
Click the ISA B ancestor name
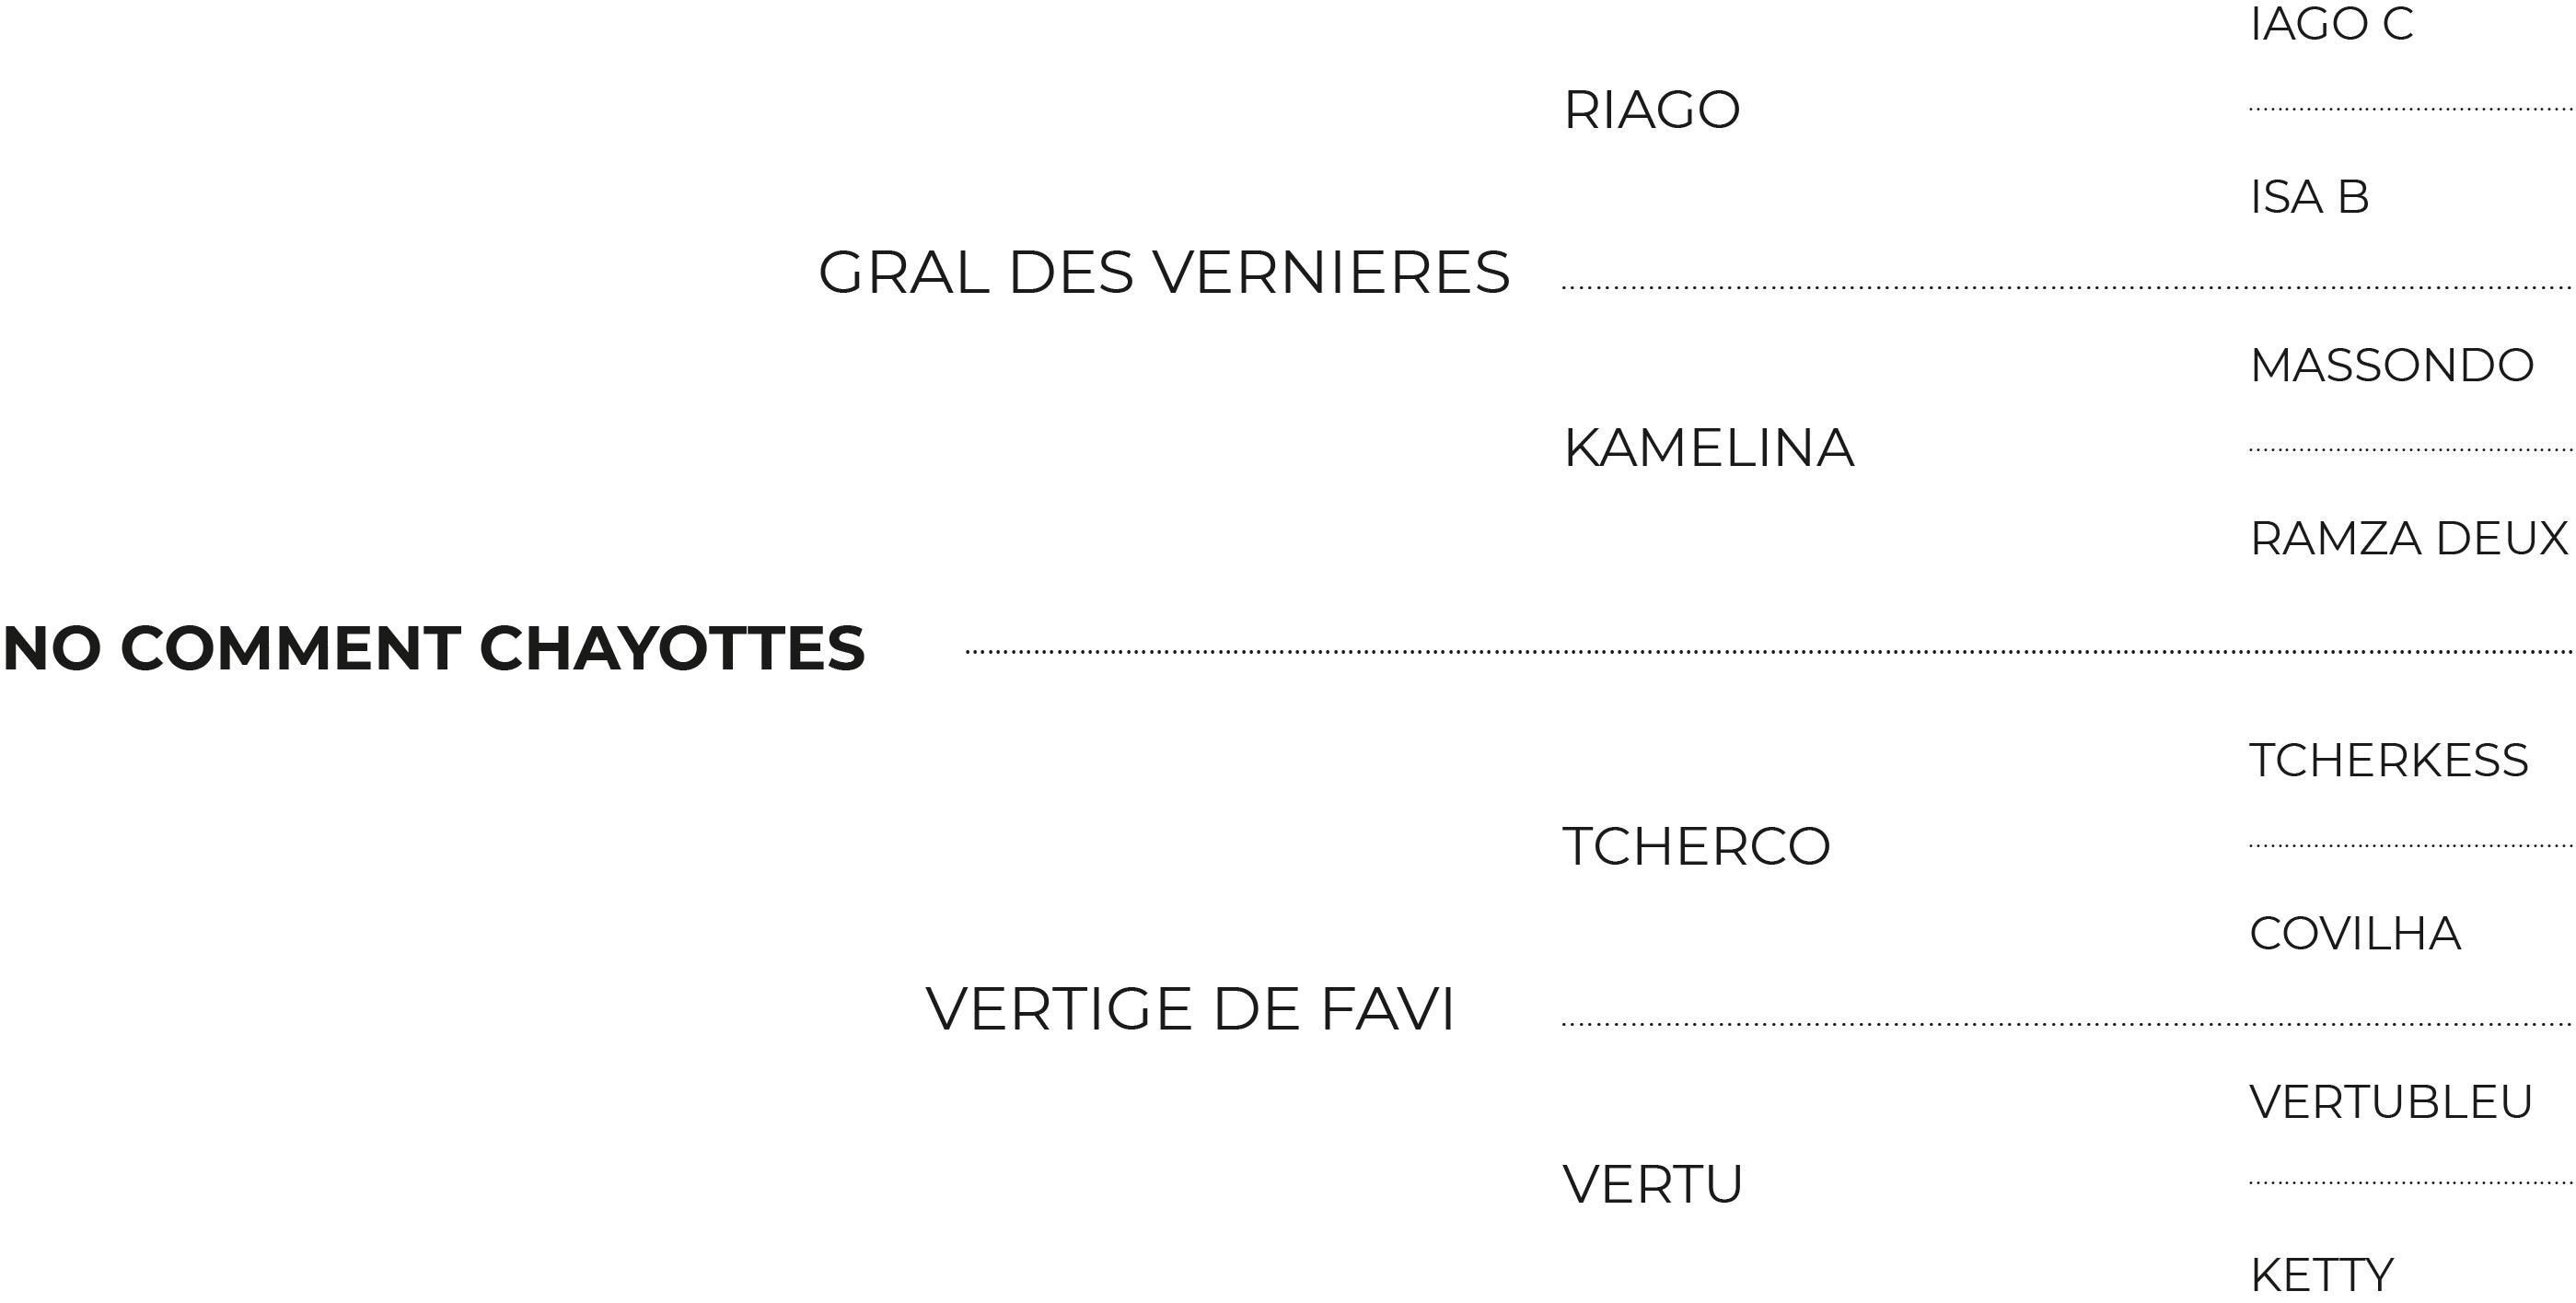(2310, 197)
